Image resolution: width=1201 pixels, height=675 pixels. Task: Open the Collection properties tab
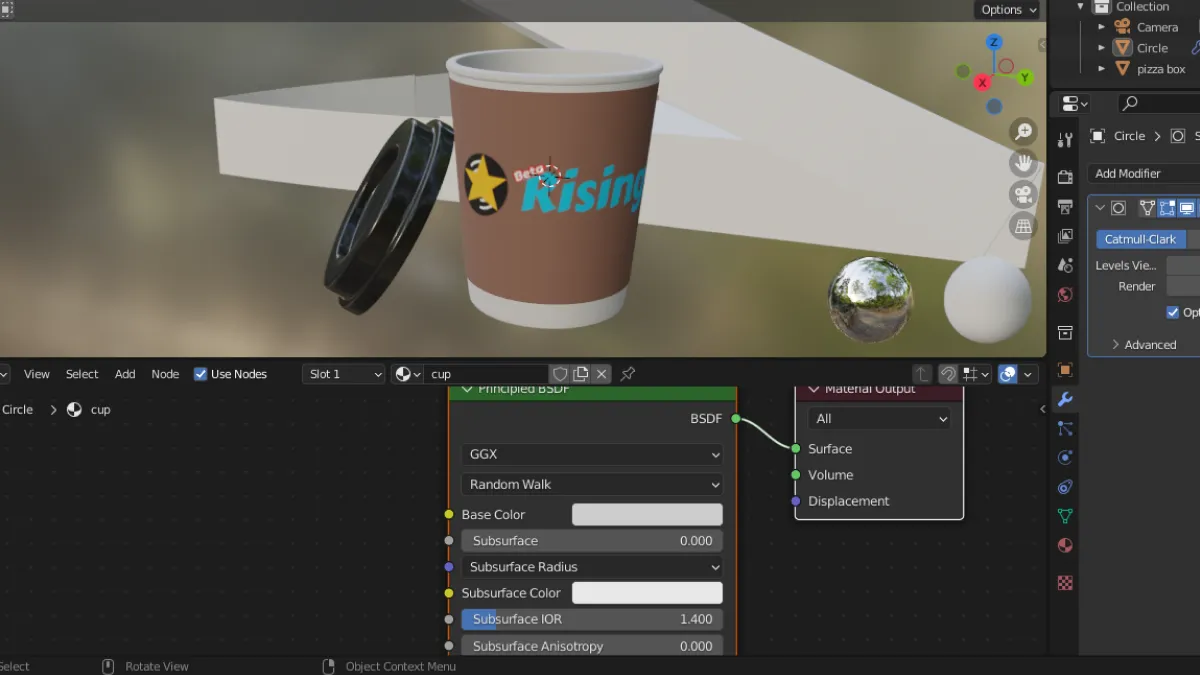(x=1065, y=332)
